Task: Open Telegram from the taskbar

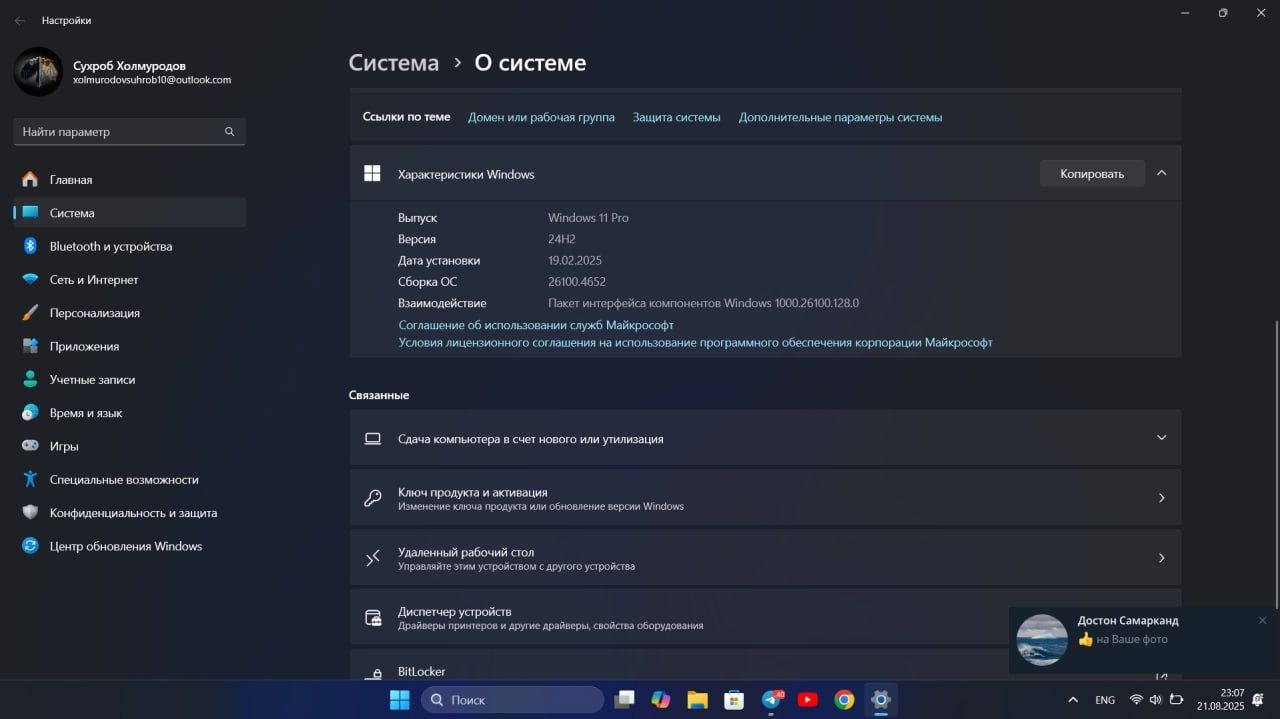Action: (771, 700)
